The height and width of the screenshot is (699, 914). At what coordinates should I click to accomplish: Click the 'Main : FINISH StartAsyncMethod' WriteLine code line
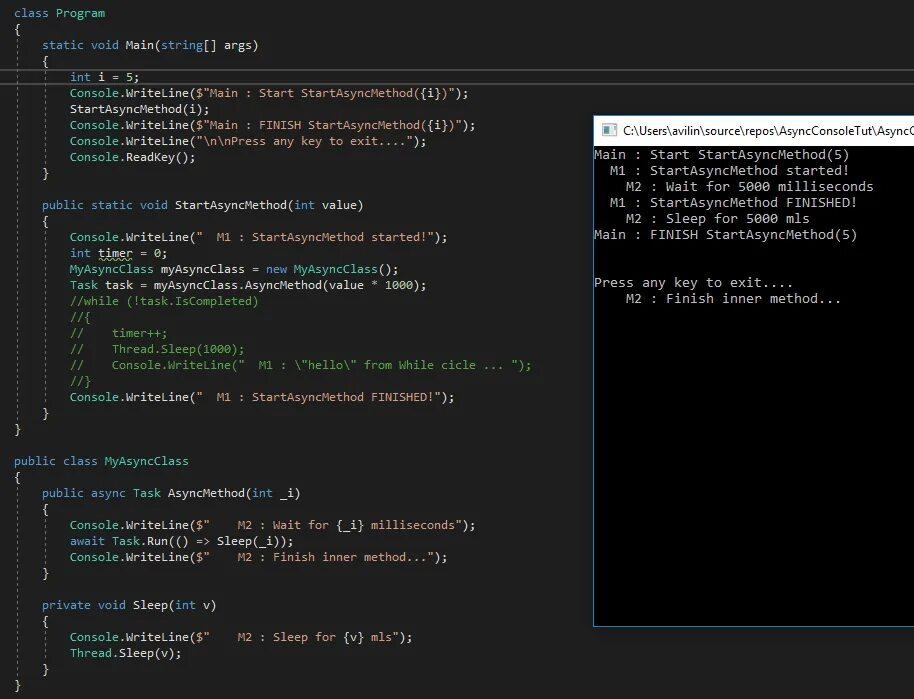(x=272, y=125)
